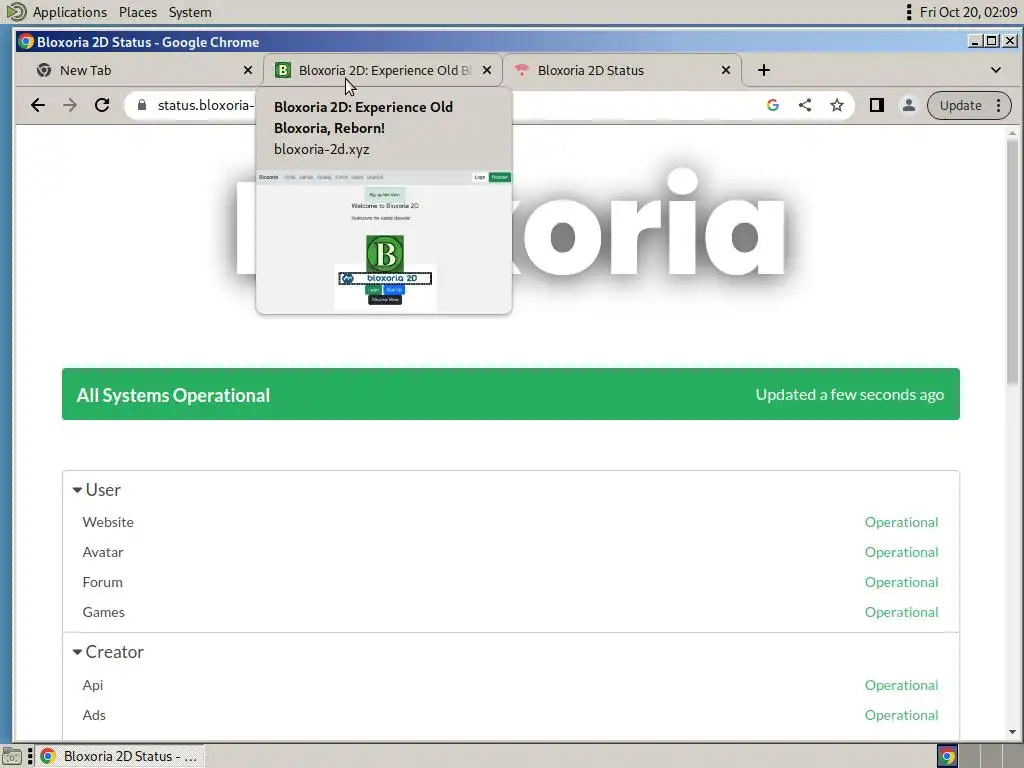Click the clock showing Fri Oct 20, 02:09
Viewport: 1024px width, 768px height.
pyautogui.click(x=968, y=12)
